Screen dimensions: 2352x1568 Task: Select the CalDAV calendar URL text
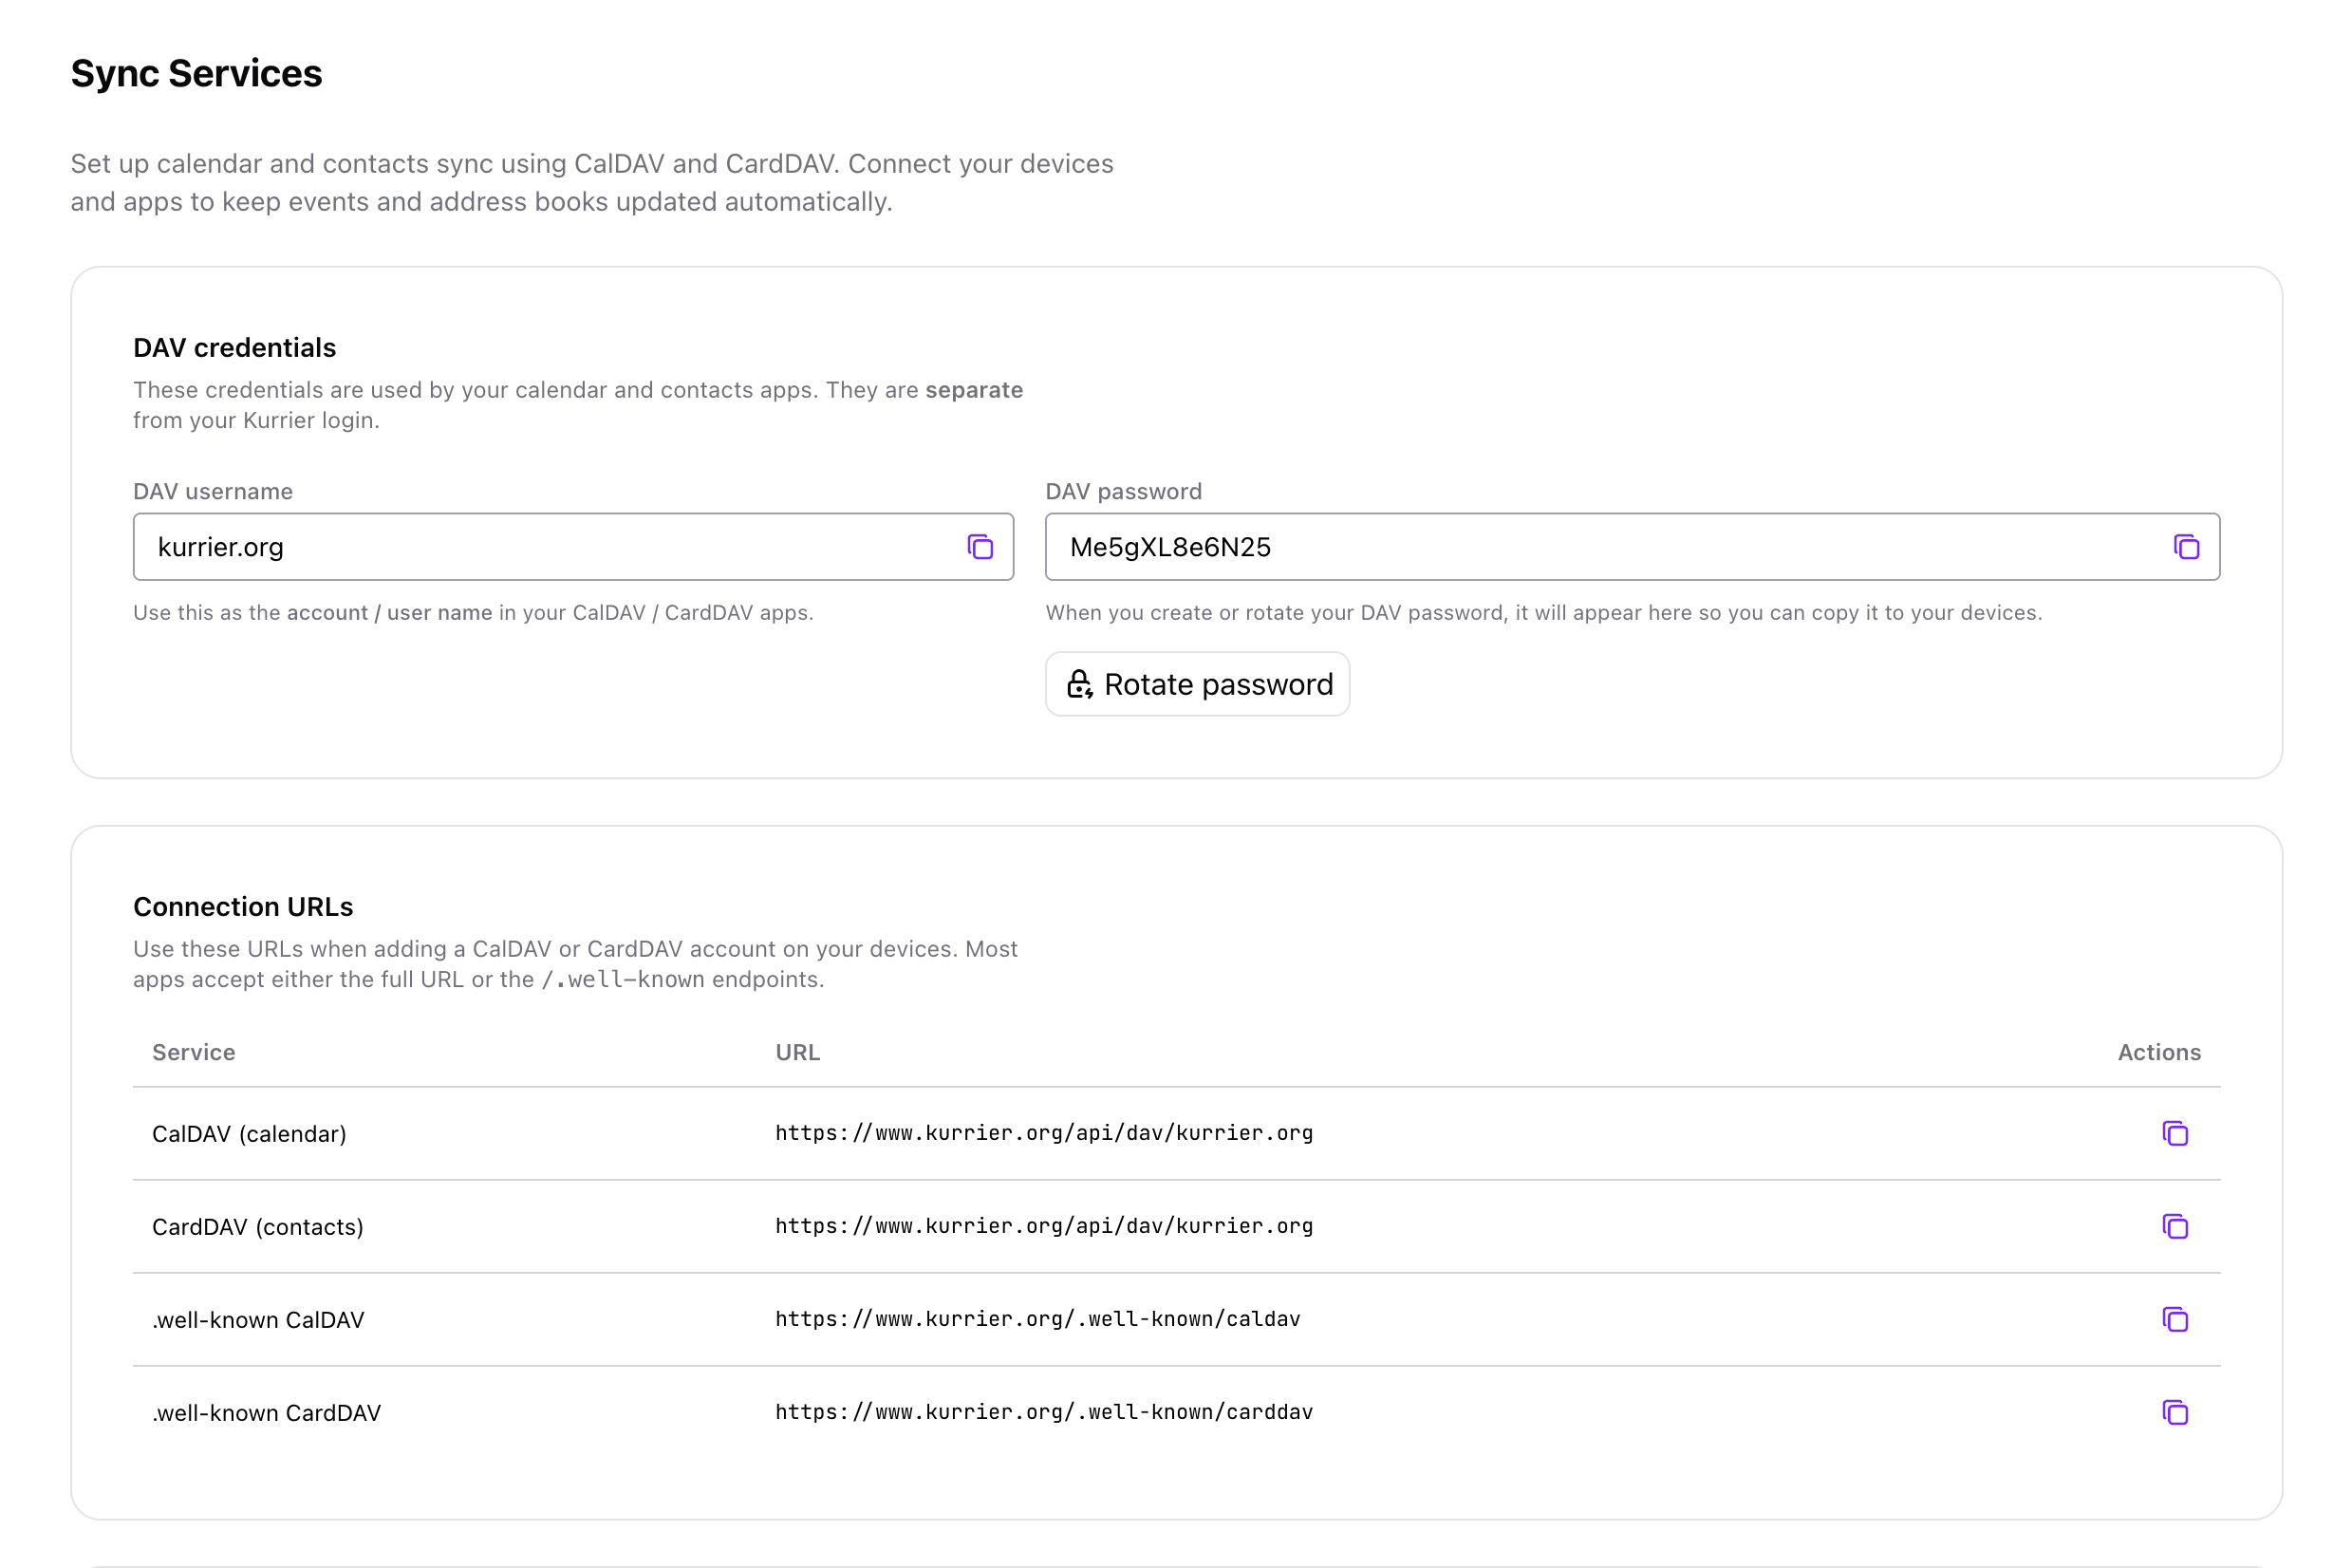coord(1043,1133)
